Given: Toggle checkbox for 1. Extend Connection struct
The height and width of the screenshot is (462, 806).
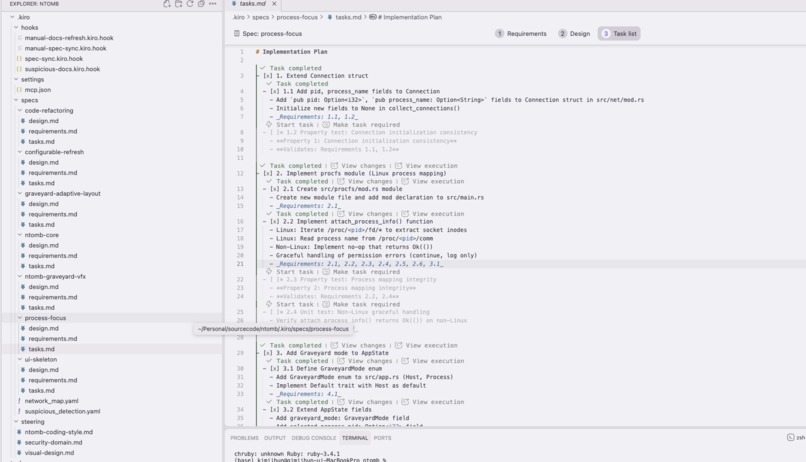Looking at the screenshot, I should (268, 76).
